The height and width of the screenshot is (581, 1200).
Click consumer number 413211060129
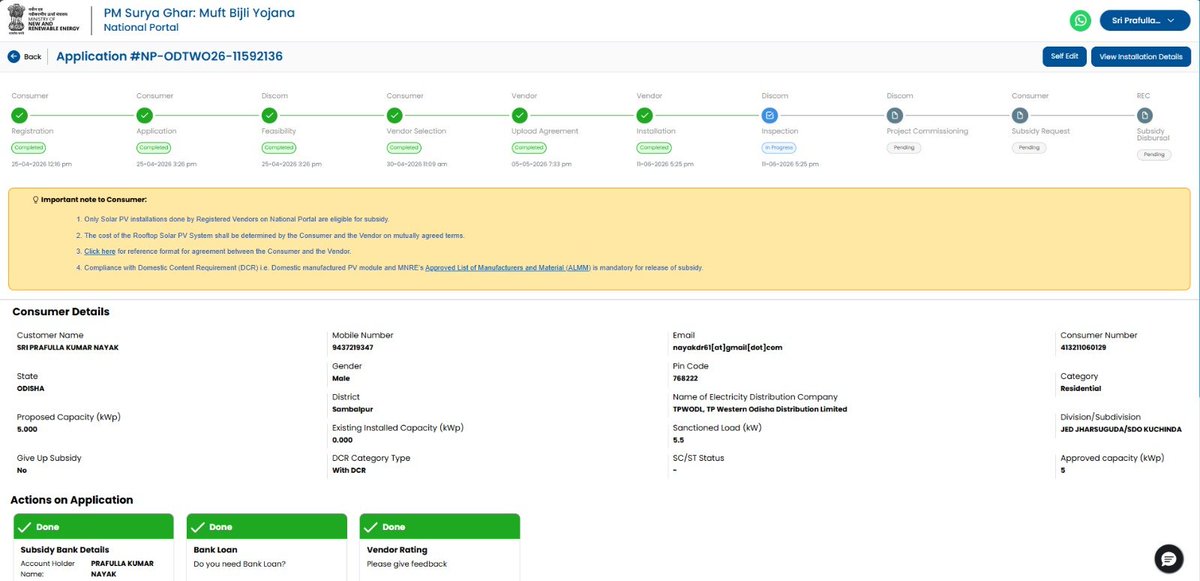(x=1083, y=347)
